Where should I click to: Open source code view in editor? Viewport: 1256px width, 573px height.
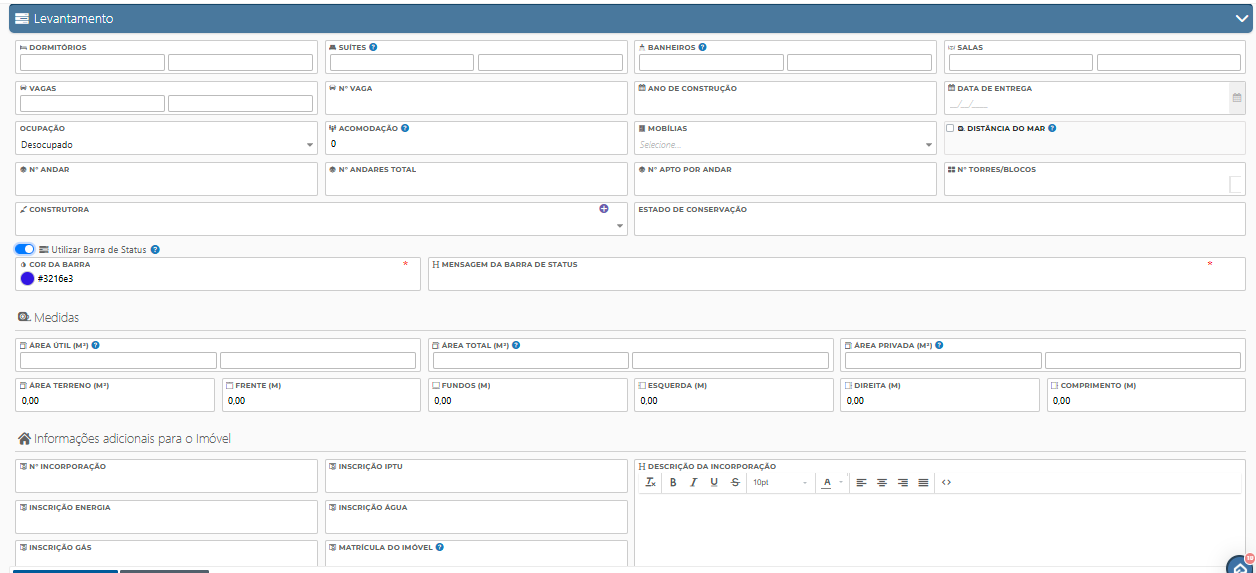[x=946, y=482]
